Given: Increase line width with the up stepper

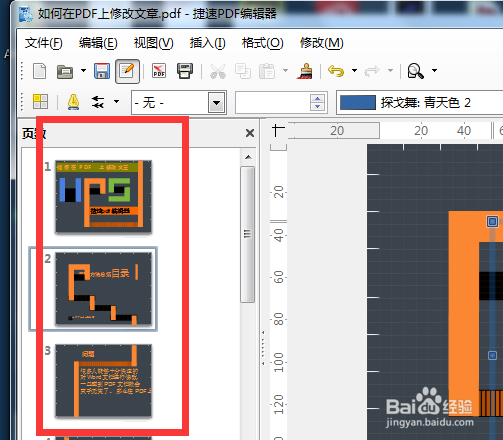Looking at the screenshot, I should 317,98.
